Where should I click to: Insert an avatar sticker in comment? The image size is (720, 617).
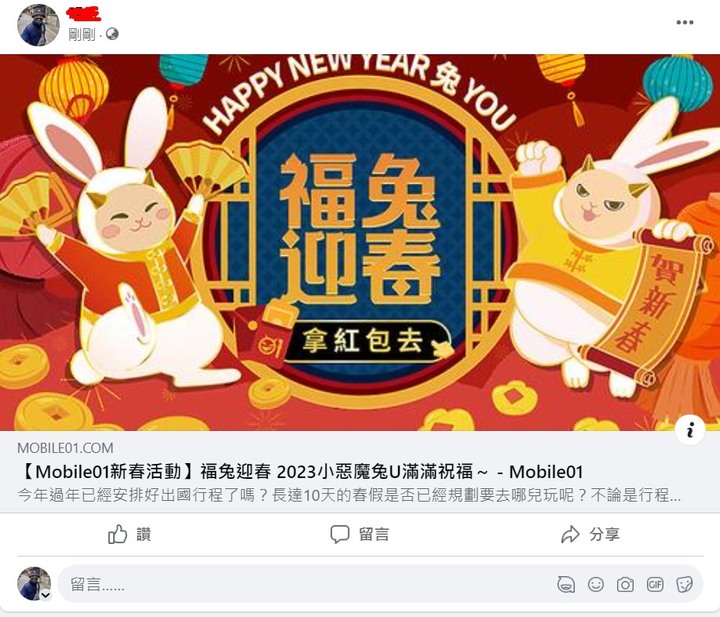click(566, 584)
